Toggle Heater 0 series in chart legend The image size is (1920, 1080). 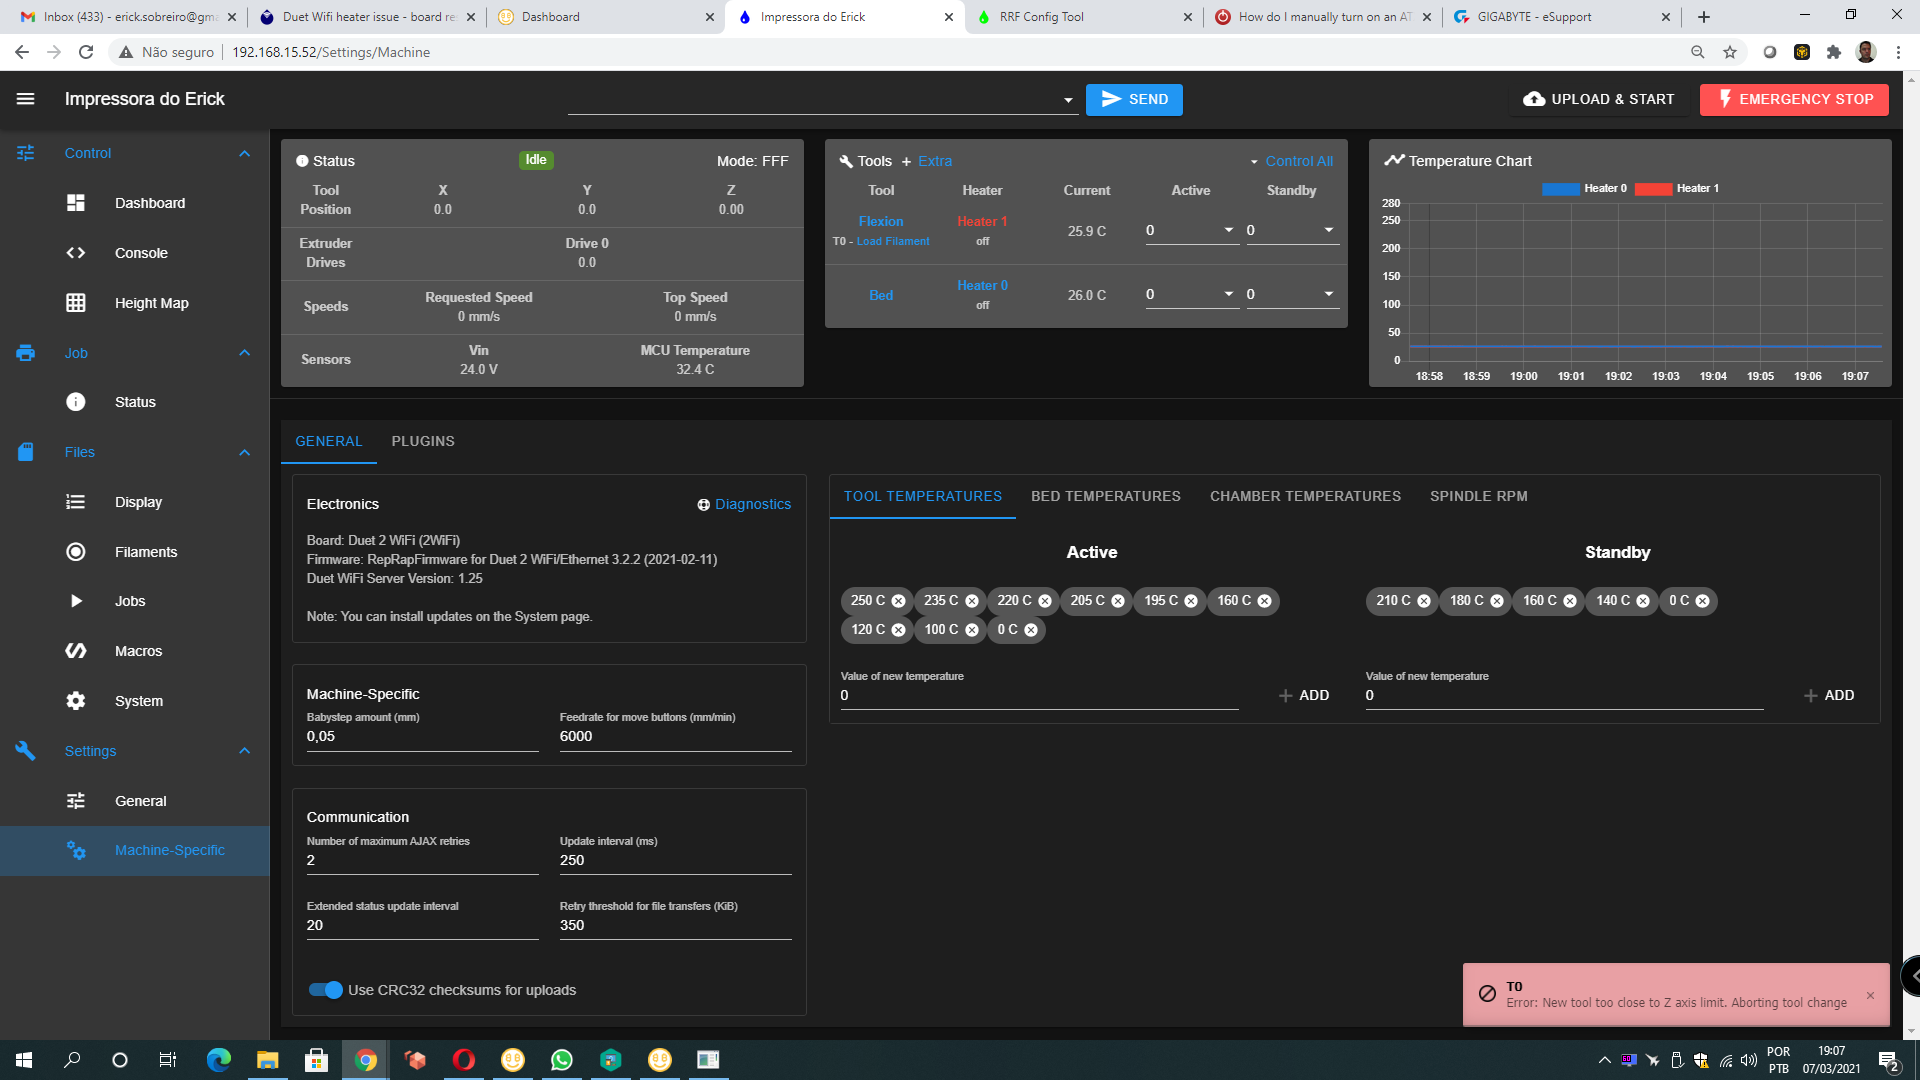click(x=1585, y=188)
